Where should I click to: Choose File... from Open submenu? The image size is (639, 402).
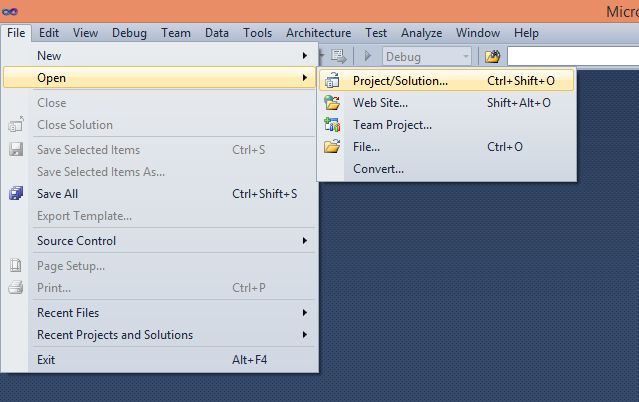tap(446, 147)
